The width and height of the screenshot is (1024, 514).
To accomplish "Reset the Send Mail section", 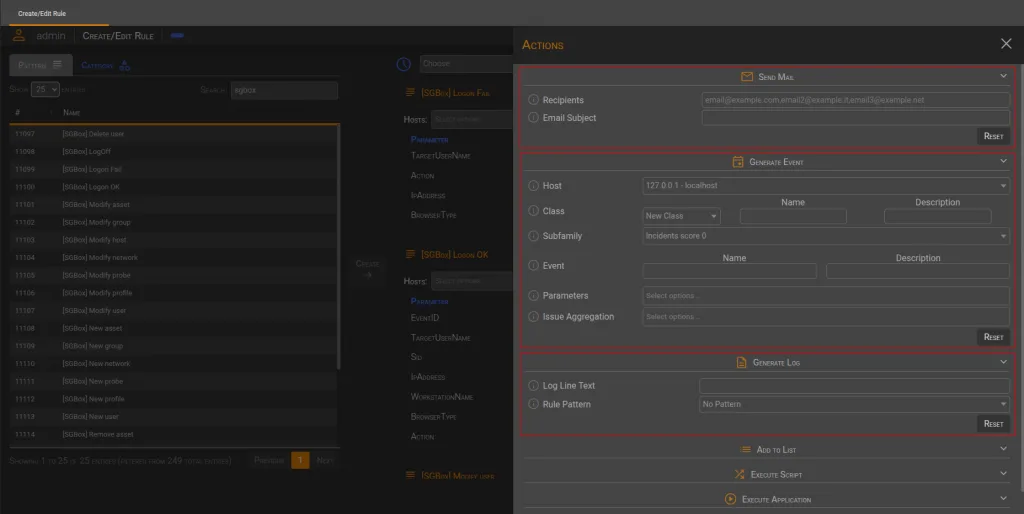I will pos(993,137).
